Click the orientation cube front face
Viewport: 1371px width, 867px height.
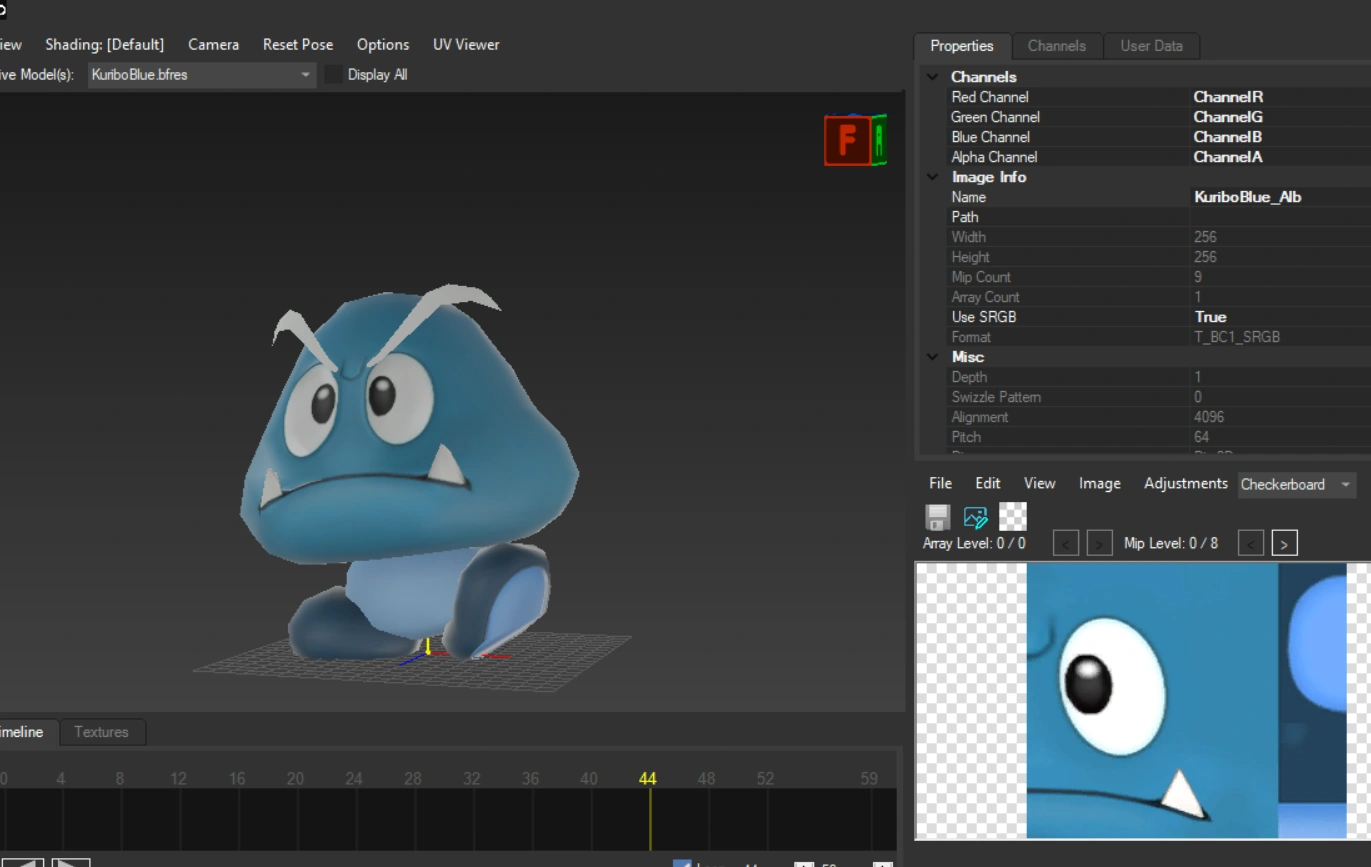846,140
